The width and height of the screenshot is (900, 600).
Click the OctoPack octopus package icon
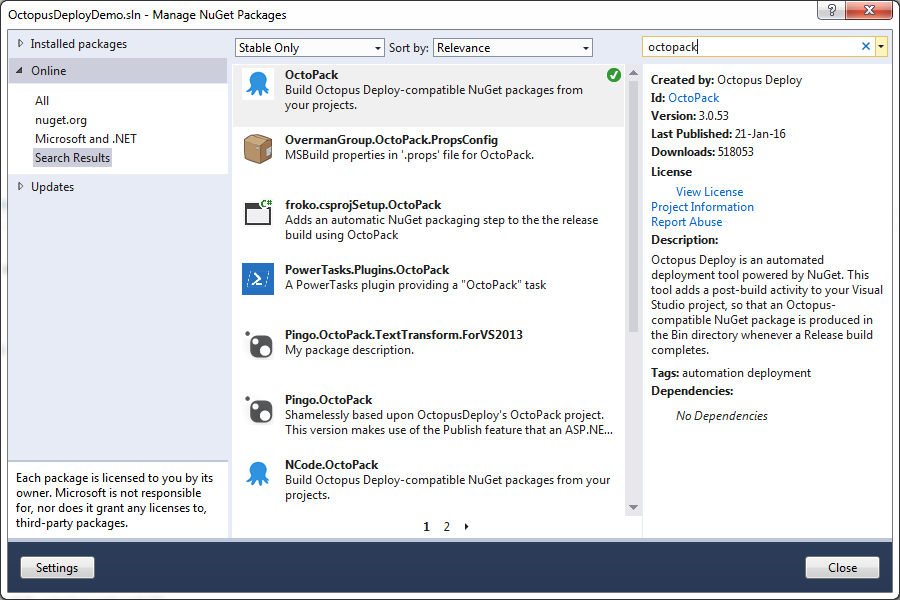(258, 84)
